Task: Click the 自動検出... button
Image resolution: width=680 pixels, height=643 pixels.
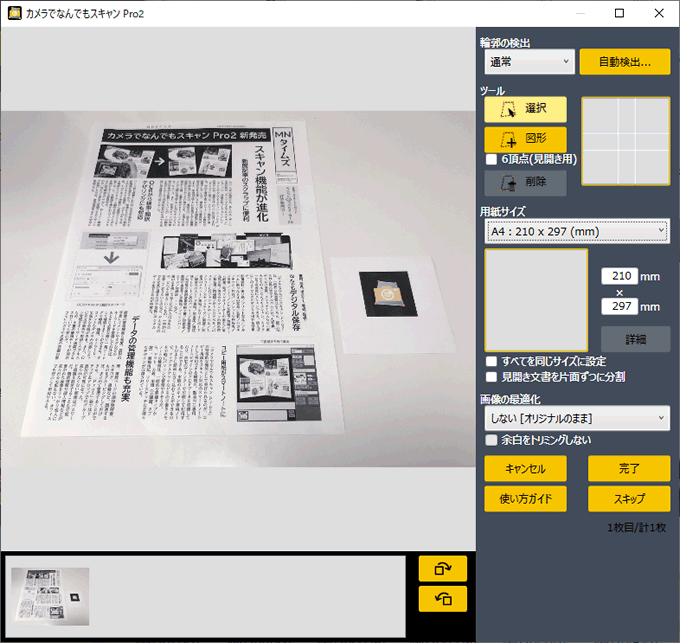Action: [624, 62]
